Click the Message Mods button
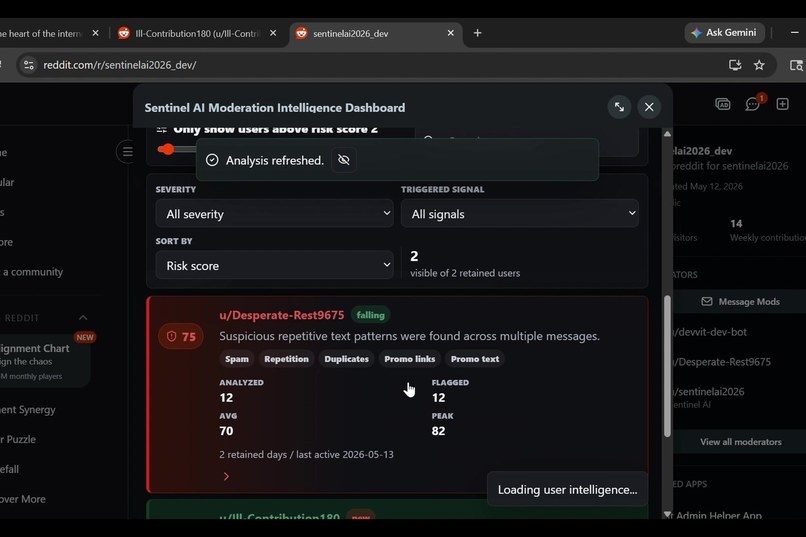The width and height of the screenshot is (806, 537). pyautogui.click(x=741, y=302)
